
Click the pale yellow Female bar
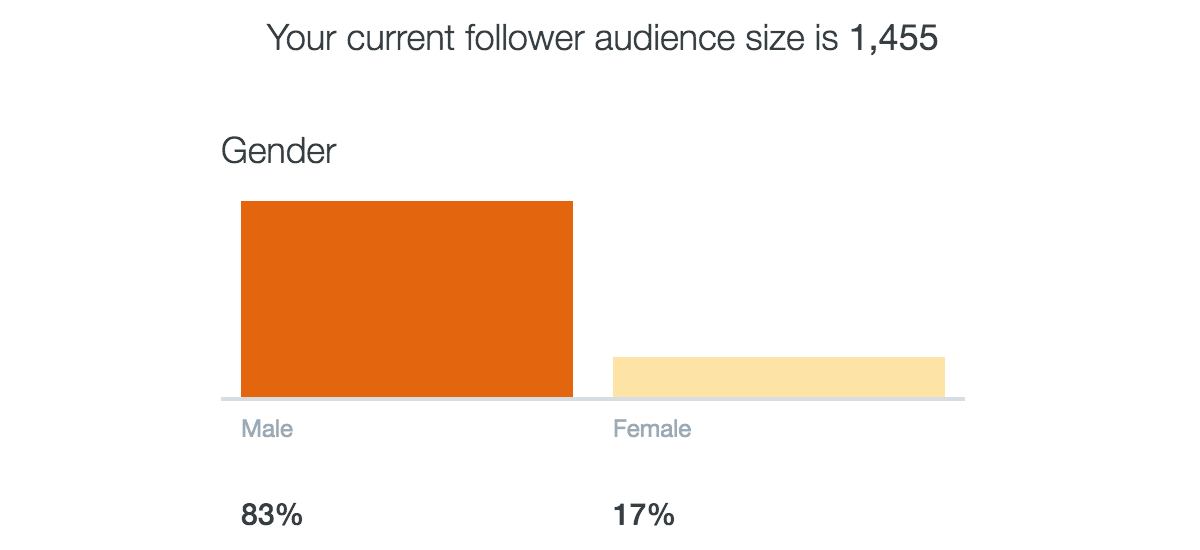click(778, 377)
